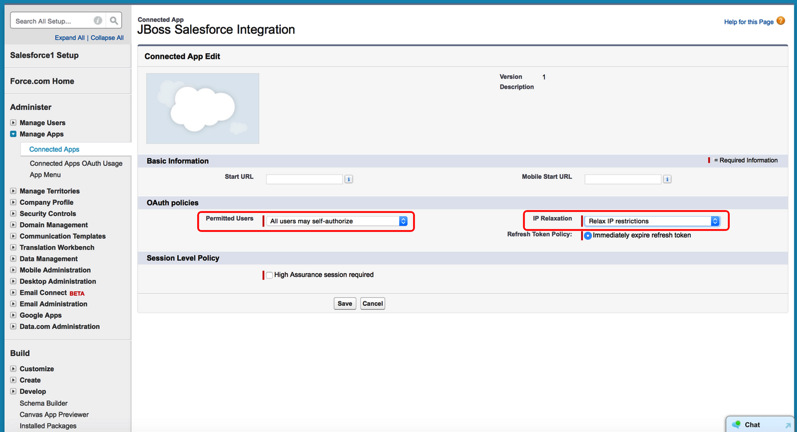Open the Chat panel
The height and width of the screenshot is (432, 797).
coord(759,424)
